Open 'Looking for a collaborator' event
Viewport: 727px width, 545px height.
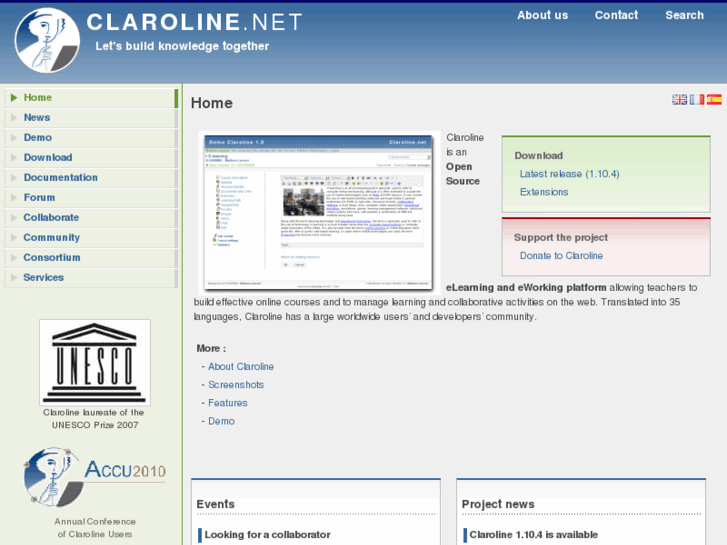pyautogui.click(x=268, y=534)
